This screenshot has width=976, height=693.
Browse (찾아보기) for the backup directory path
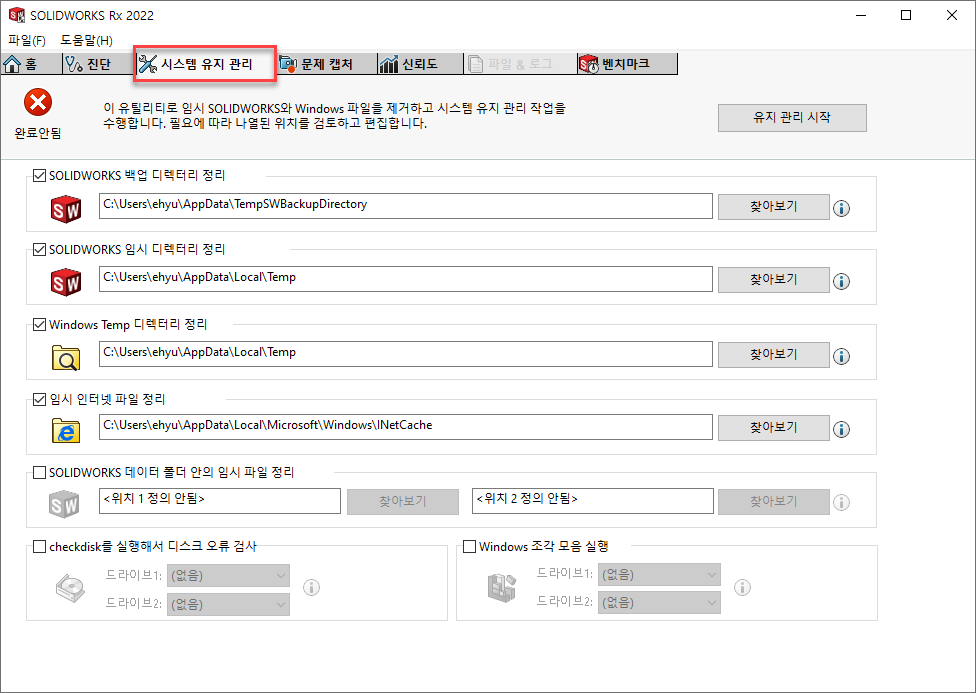tap(774, 207)
